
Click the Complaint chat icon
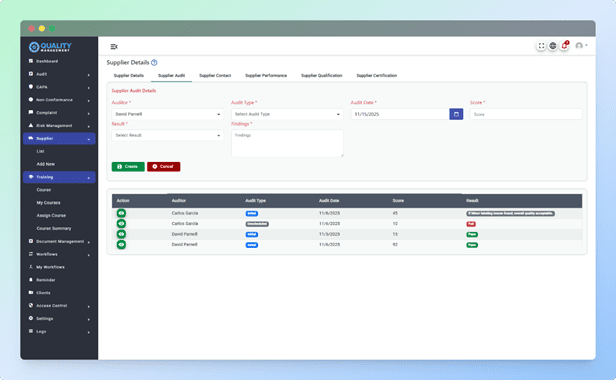pos(31,112)
